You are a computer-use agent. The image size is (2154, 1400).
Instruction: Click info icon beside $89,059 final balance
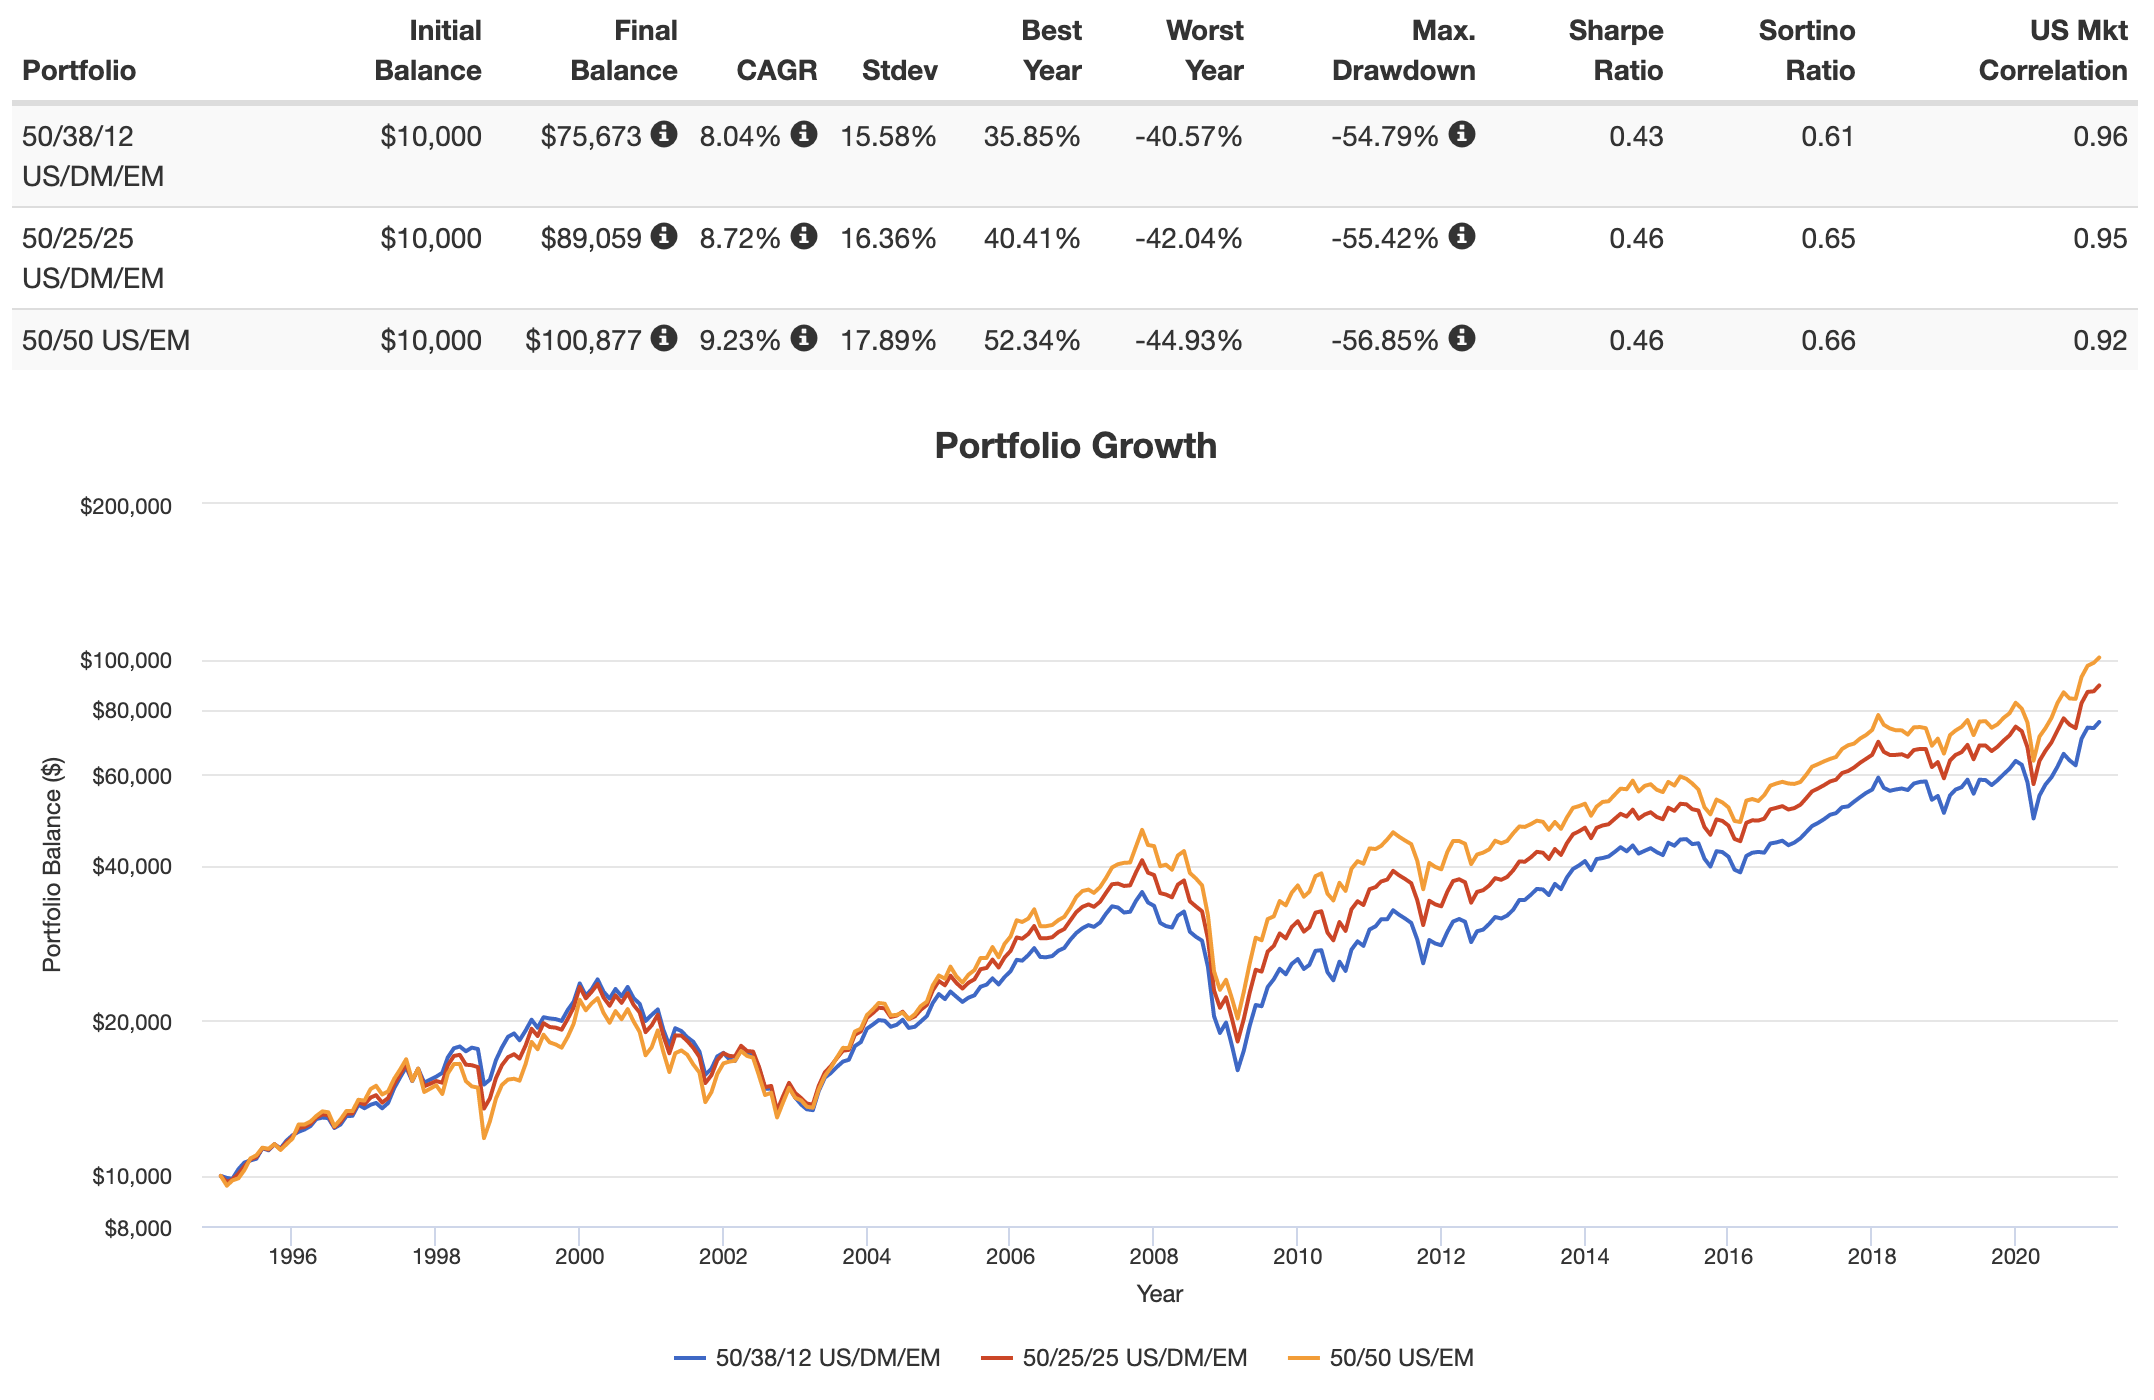pyautogui.click(x=664, y=236)
